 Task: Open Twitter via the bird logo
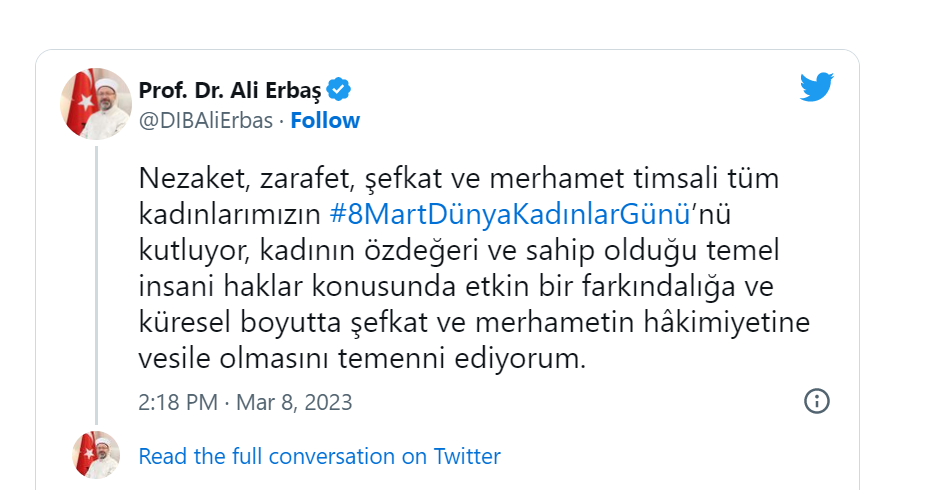click(816, 88)
